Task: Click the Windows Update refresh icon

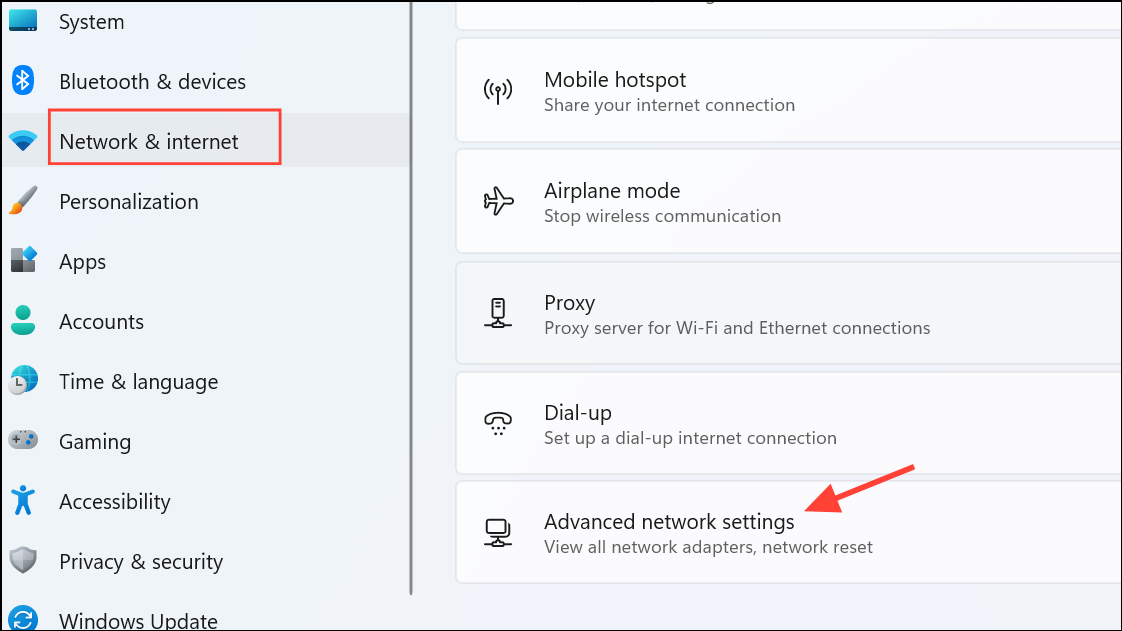Action: (x=23, y=618)
